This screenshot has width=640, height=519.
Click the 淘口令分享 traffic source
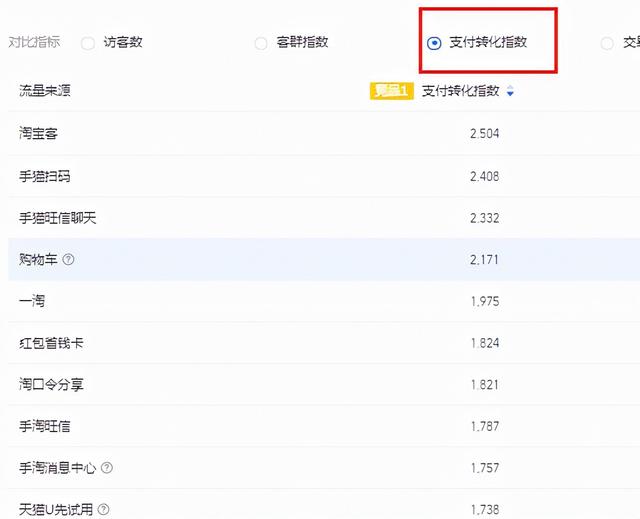coord(51,385)
